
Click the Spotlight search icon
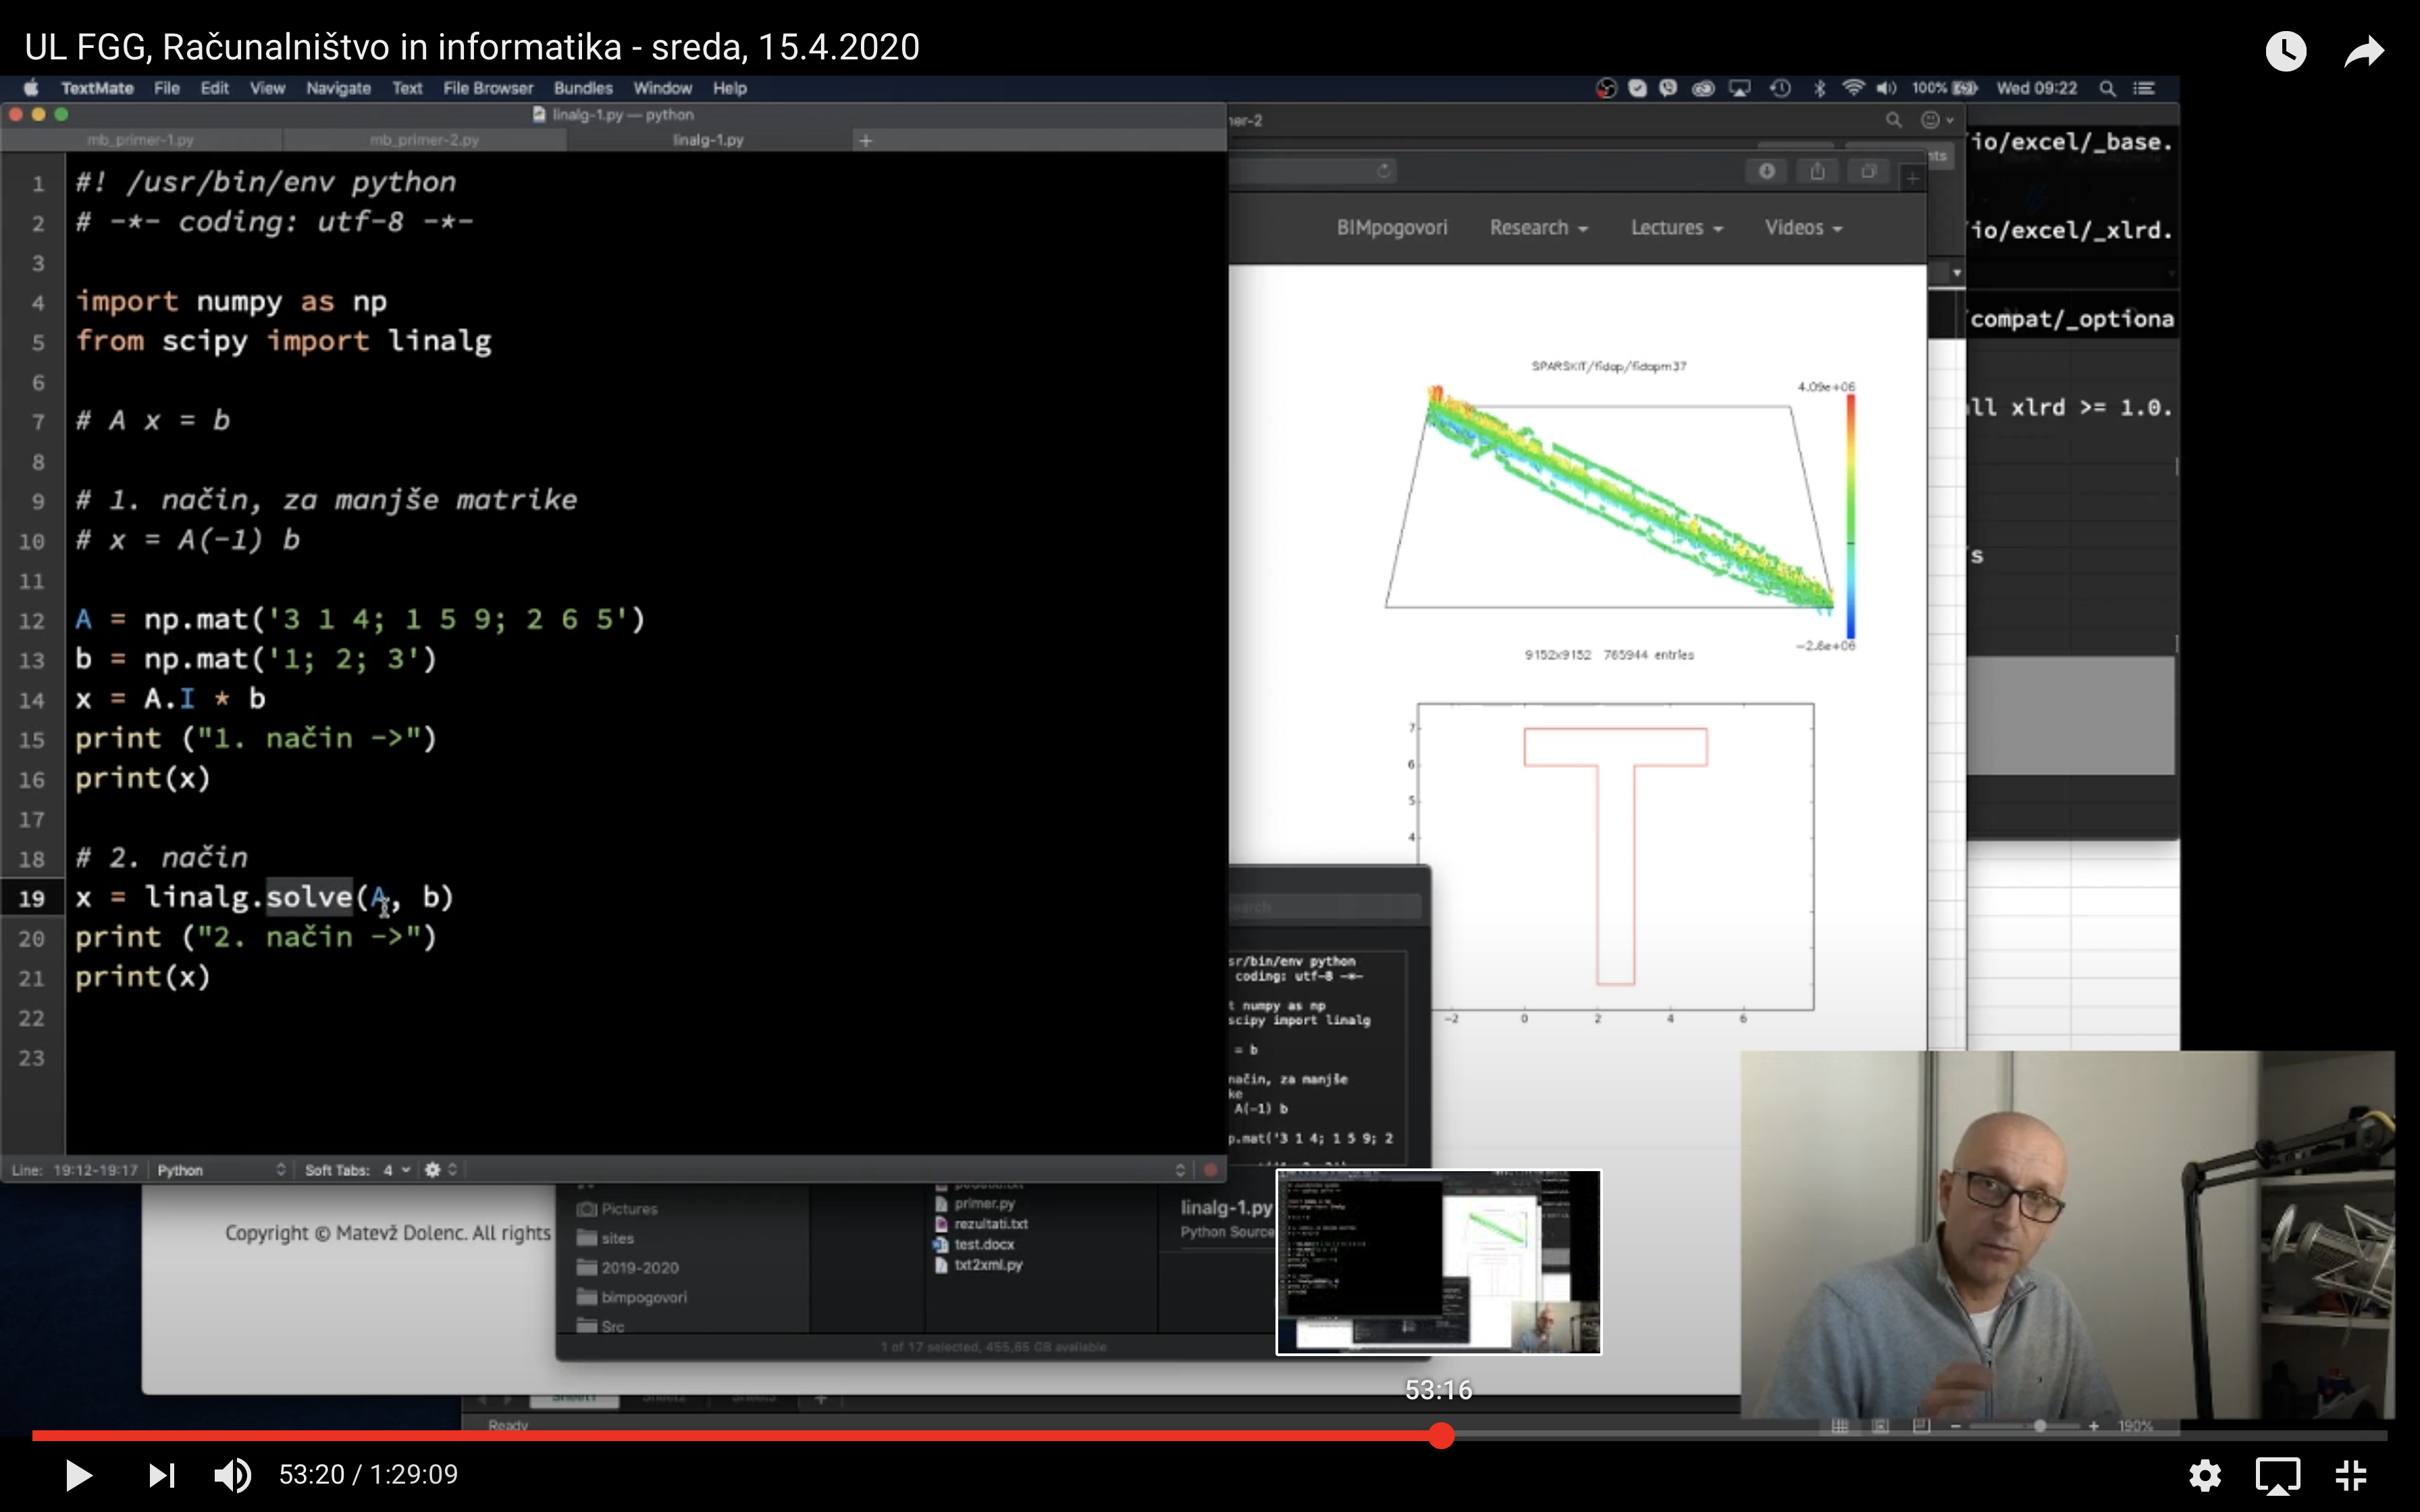point(2107,88)
